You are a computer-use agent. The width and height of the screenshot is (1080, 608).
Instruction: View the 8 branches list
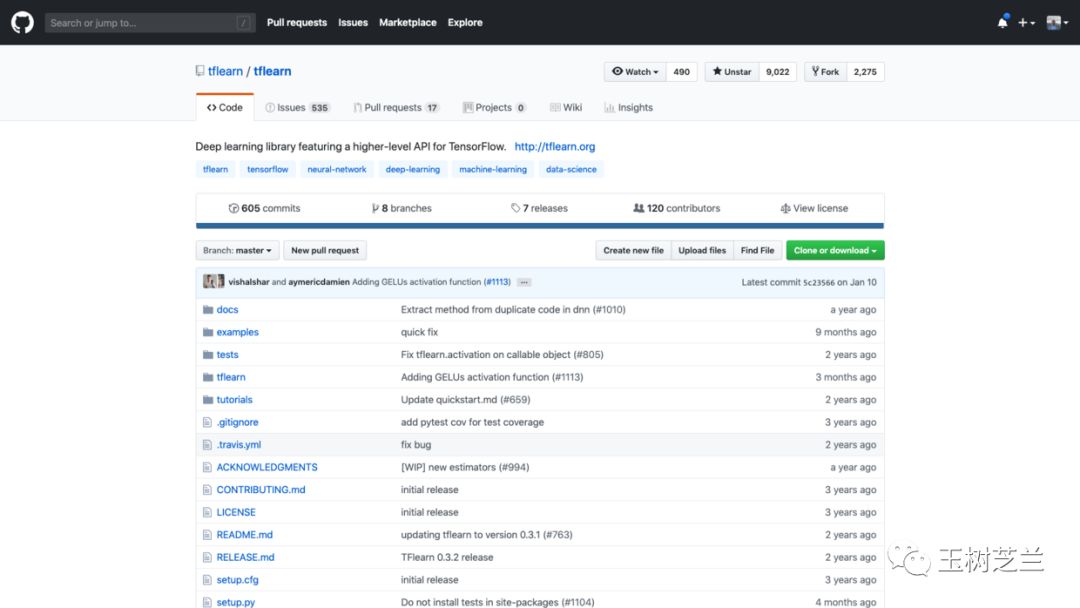tap(402, 208)
